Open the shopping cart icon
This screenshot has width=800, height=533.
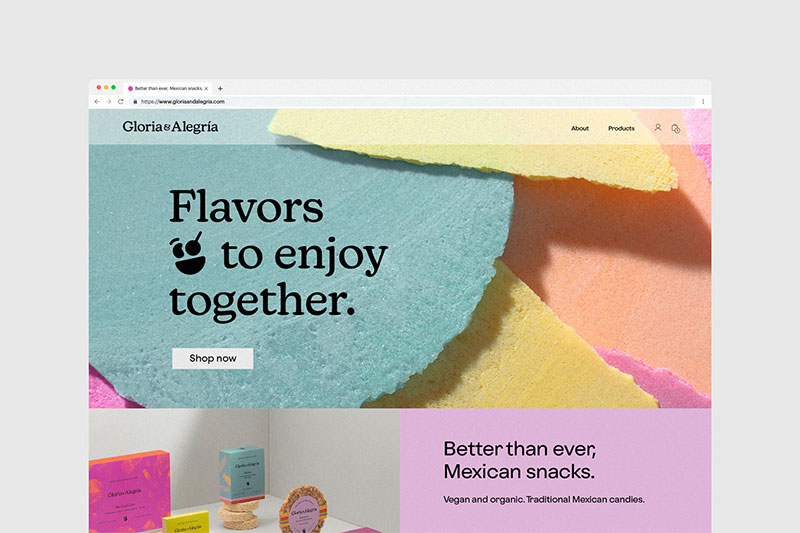(676, 129)
